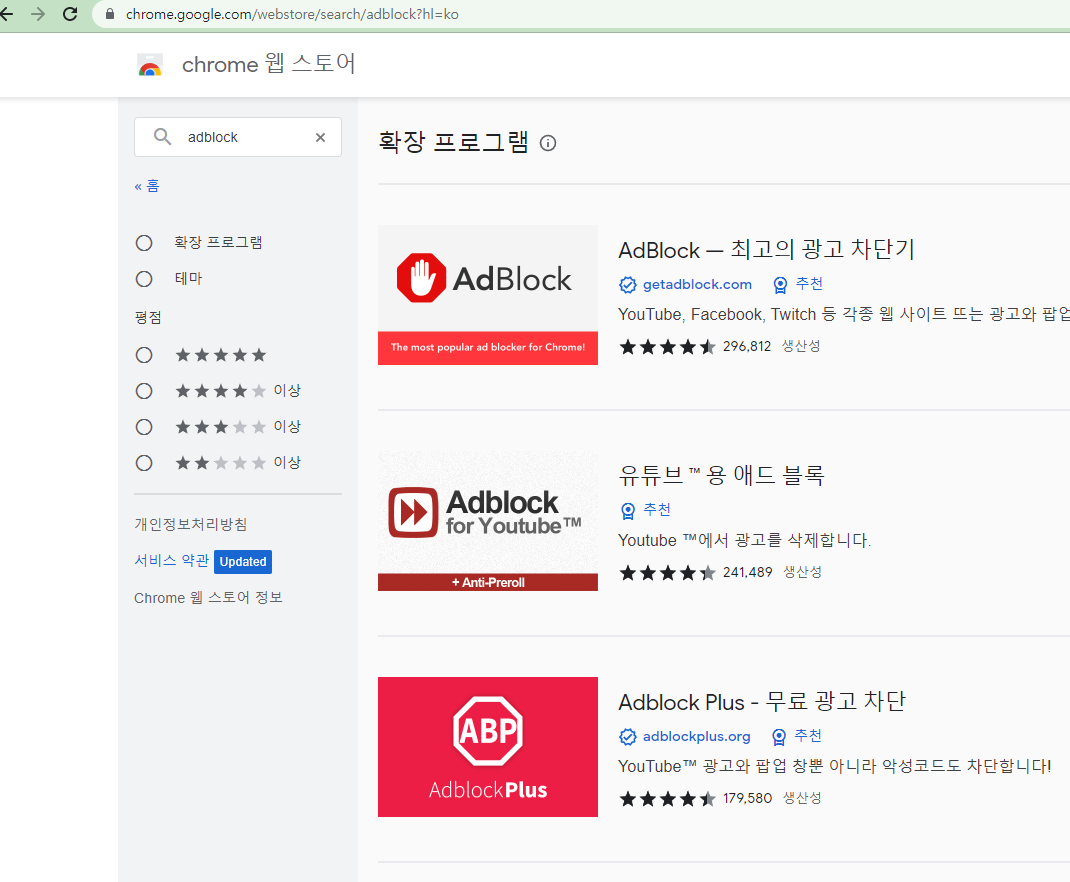Open adblockplus.org publisher link

point(697,736)
